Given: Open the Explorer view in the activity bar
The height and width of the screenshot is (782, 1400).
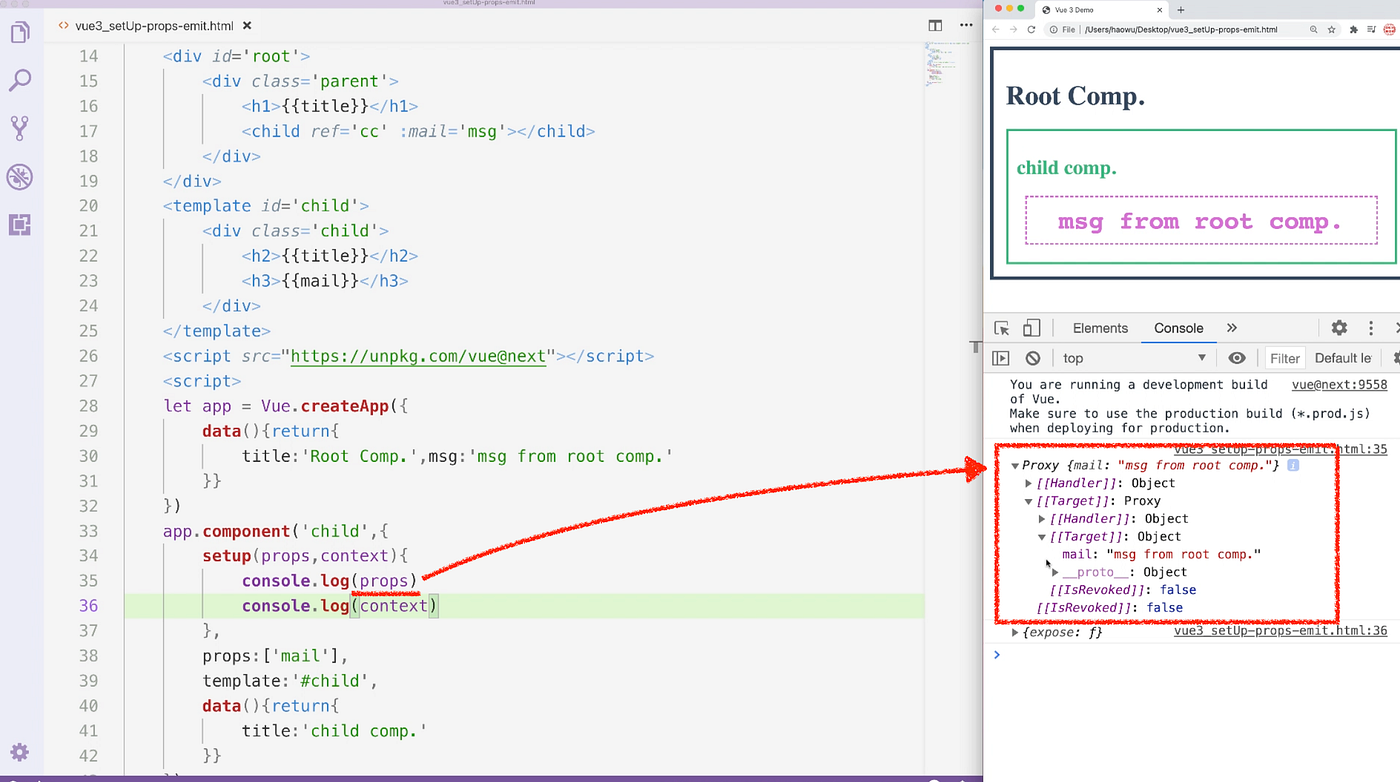Looking at the screenshot, I should 22,32.
